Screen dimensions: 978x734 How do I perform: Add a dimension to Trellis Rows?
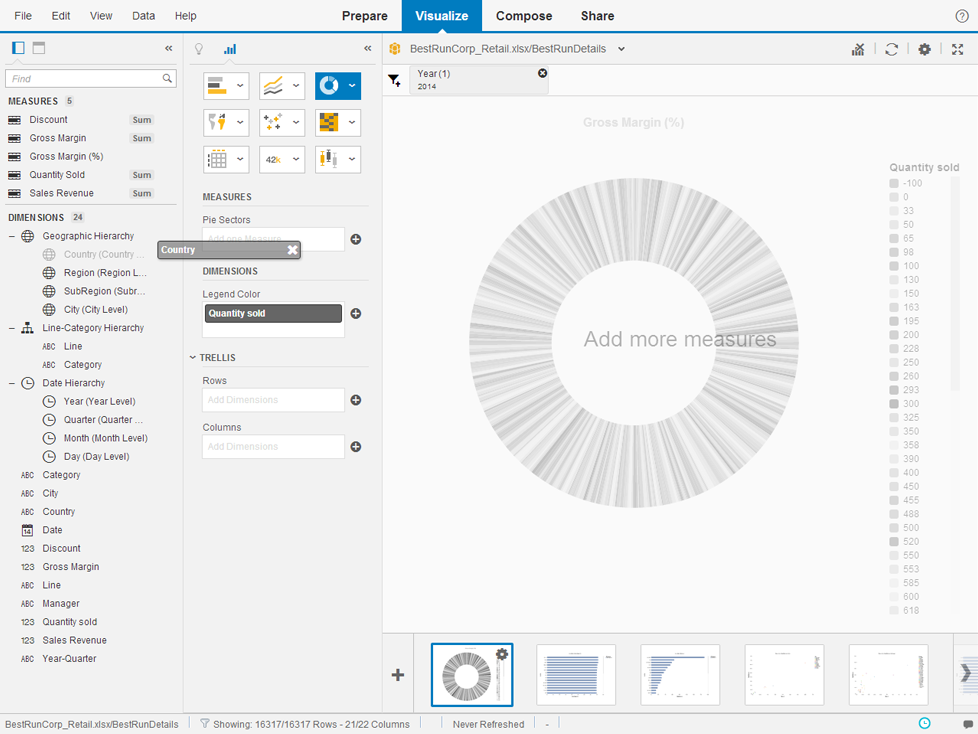click(x=356, y=400)
